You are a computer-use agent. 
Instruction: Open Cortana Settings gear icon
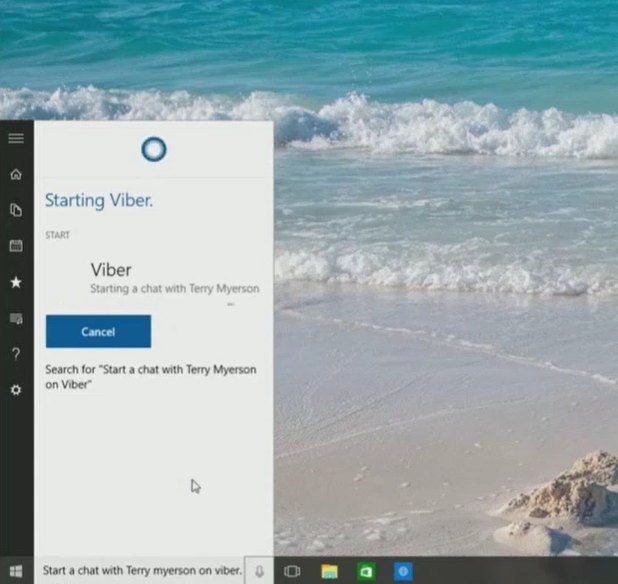tap(16, 390)
